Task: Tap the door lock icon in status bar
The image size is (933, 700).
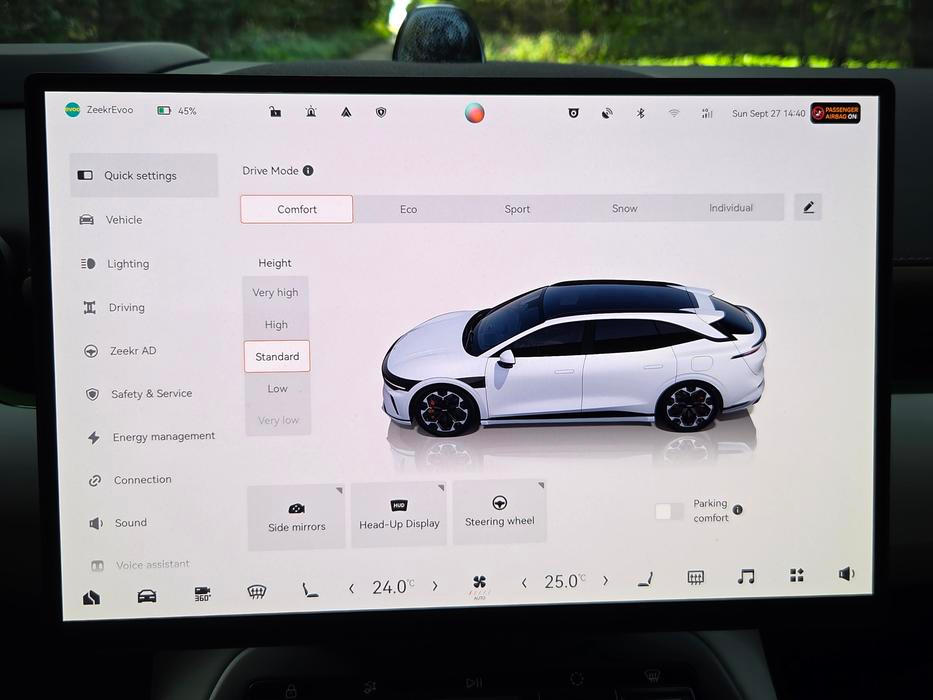Action: (x=275, y=111)
